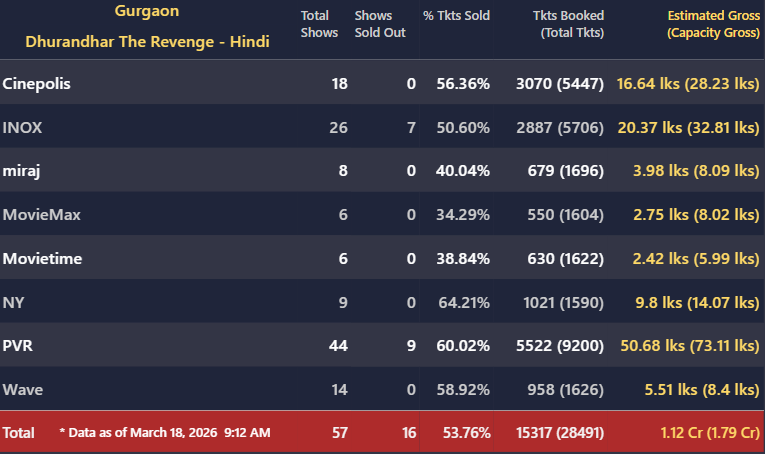Click Total row sold out value 16
The height and width of the screenshot is (454, 765).
coord(409,433)
